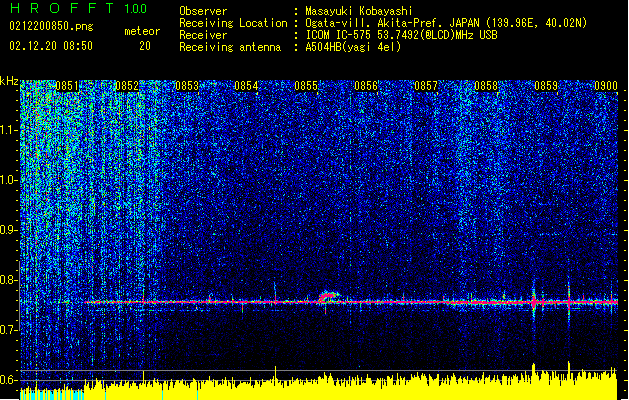This screenshot has height=400, width=629.
Task: Click the 0855 time marker
Action: 306,86
